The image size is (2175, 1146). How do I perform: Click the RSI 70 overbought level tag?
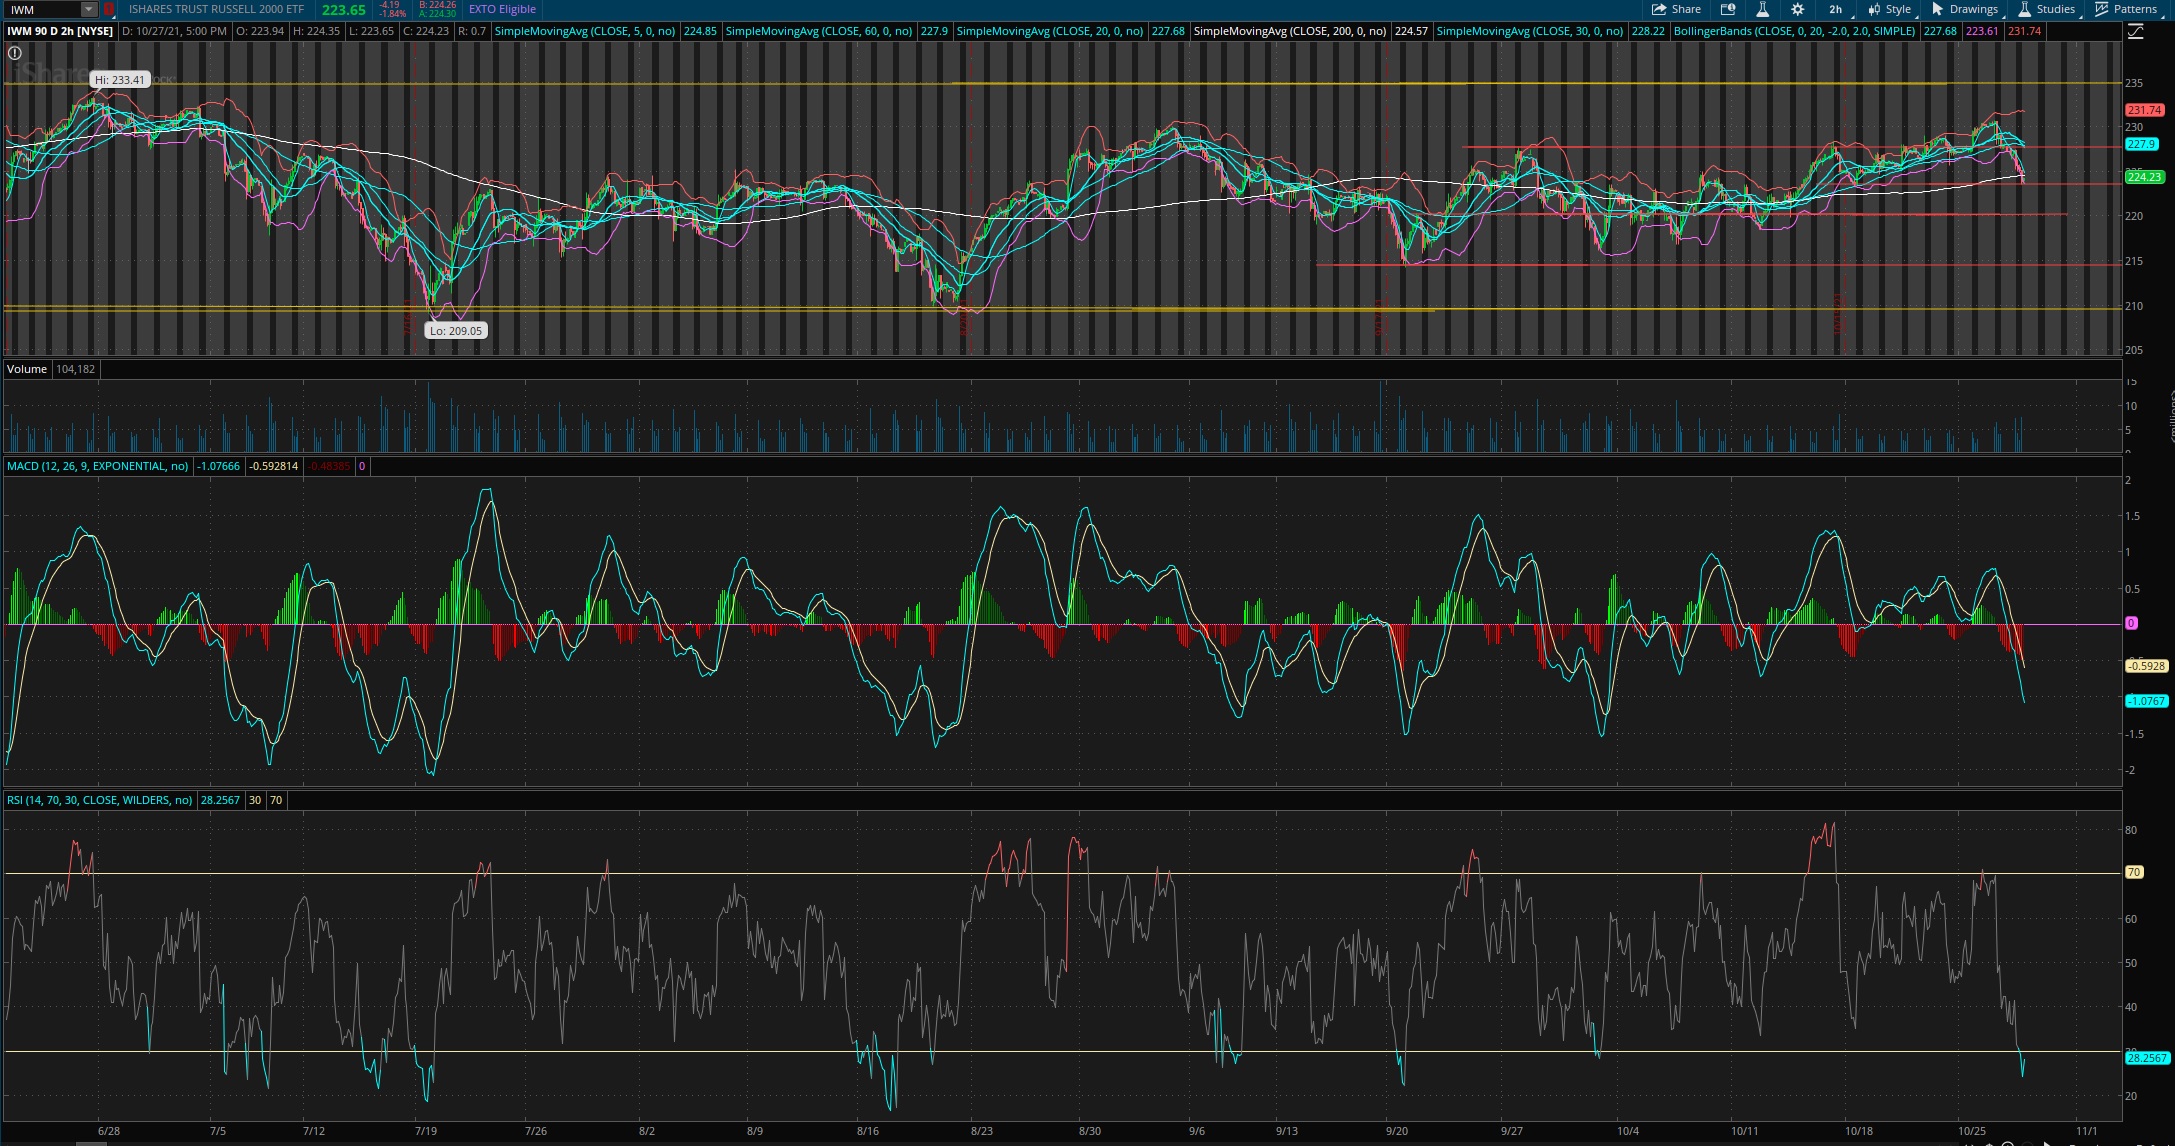(2133, 872)
